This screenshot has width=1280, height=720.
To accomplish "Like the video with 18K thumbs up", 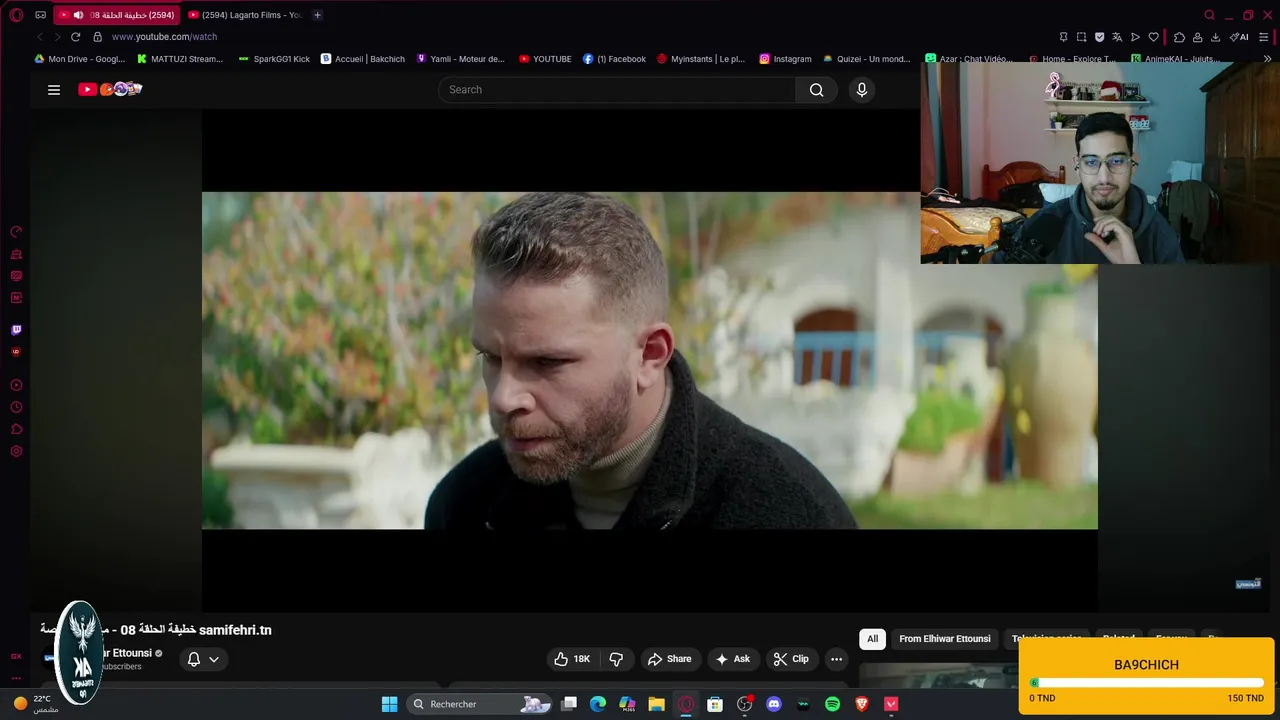I will pos(572,659).
